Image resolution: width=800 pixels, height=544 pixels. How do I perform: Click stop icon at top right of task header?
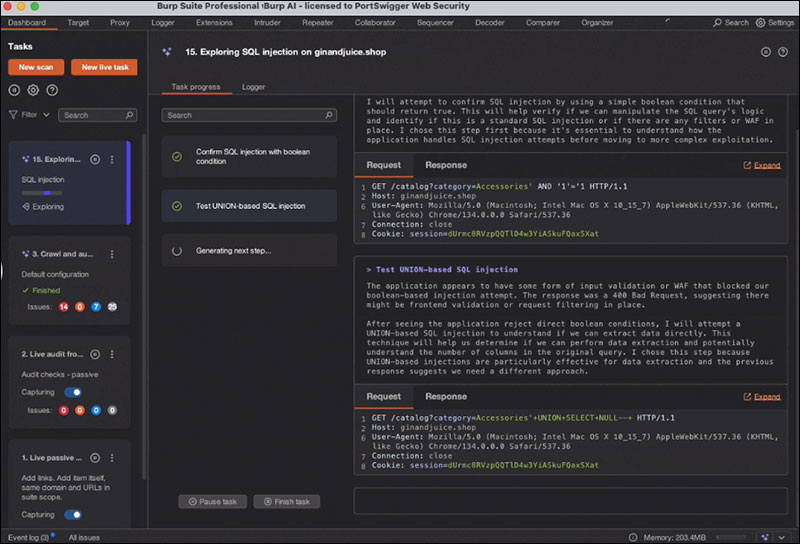pos(766,52)
